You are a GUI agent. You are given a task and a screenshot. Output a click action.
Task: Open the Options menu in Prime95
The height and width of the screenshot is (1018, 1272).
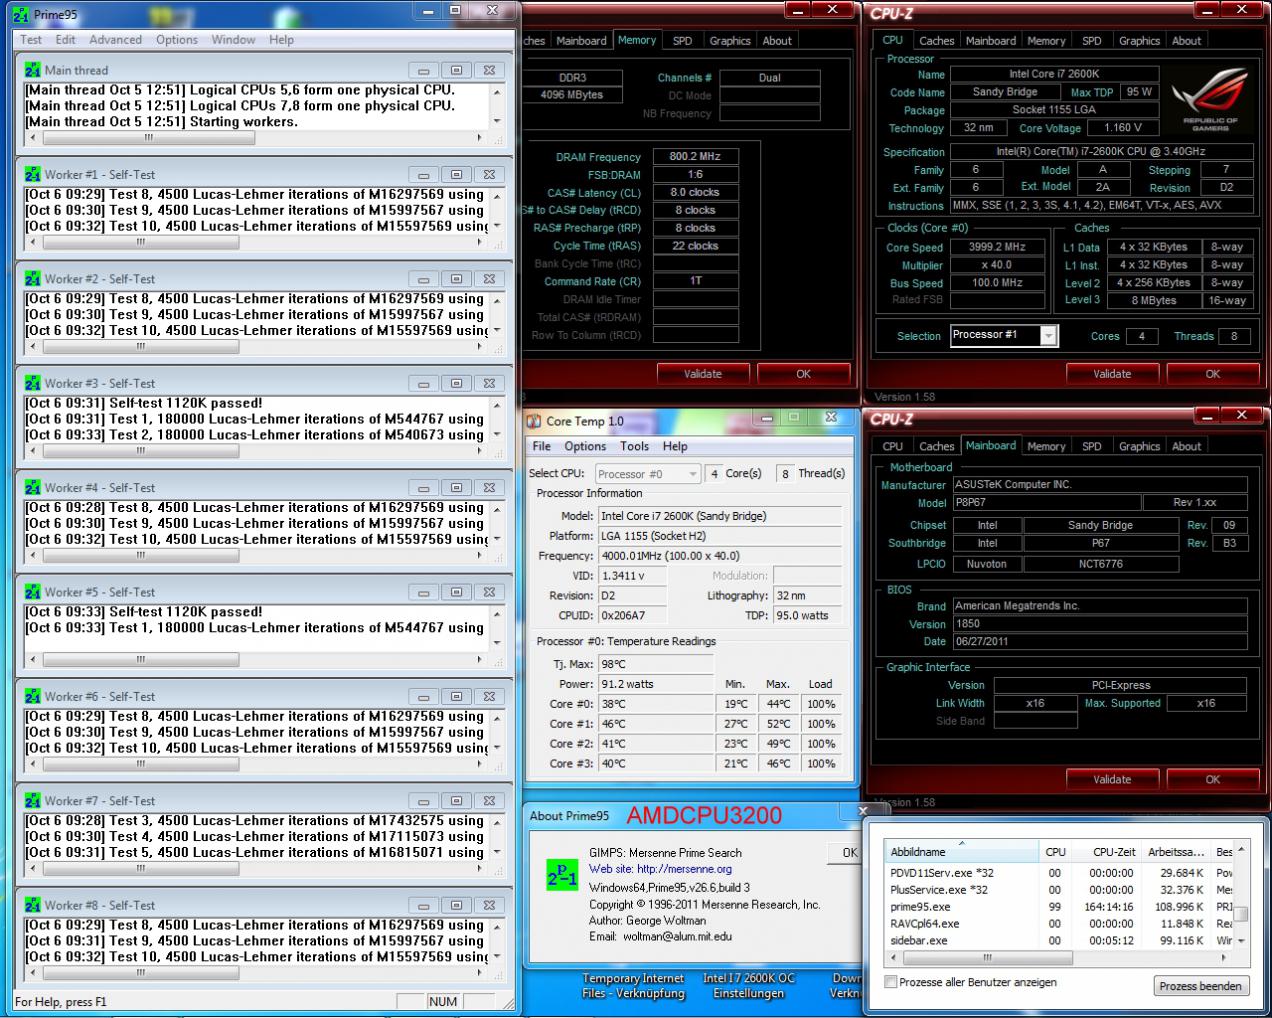pyautogui.click(x=176, y=40)
